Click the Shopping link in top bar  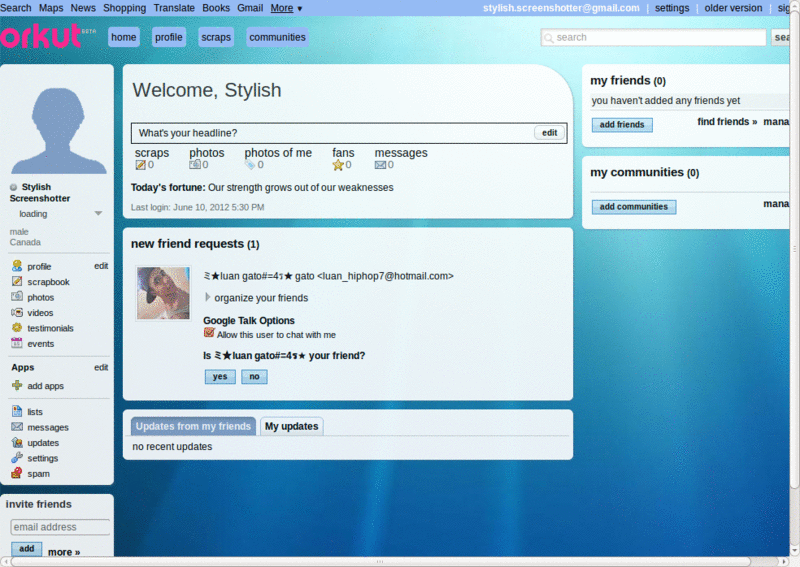124,8
